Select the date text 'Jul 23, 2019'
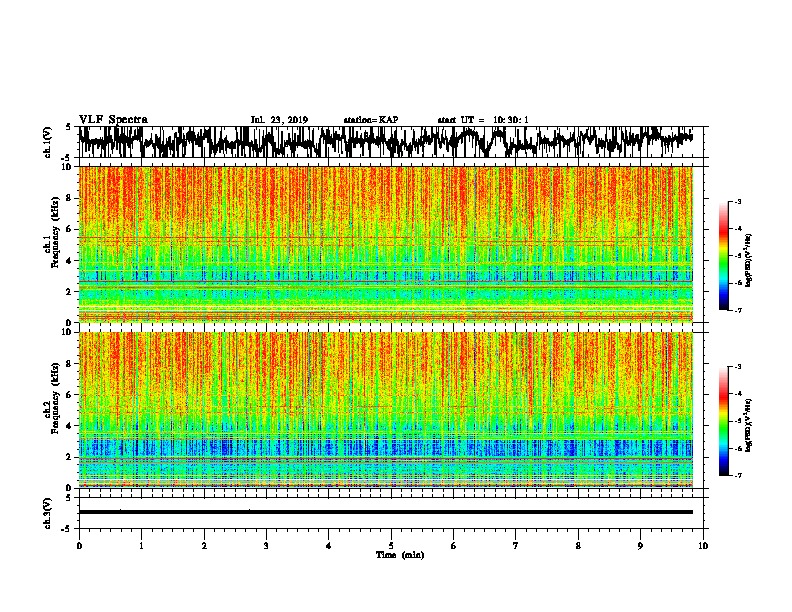Viewport: 792px width, 612px height. click(x=279, y=120)
